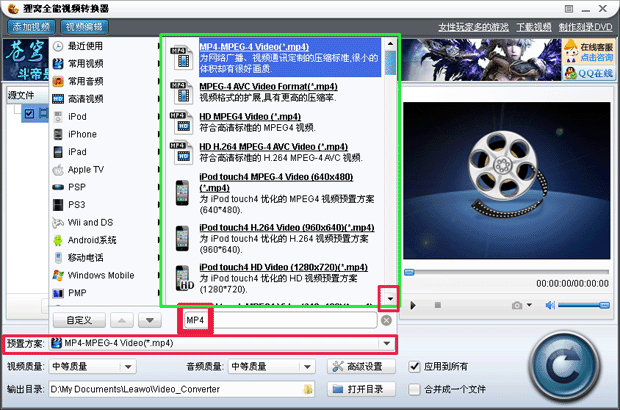Play the preview video
This screenshot has height=410, width=620.
pyautogui.click(x=413, y=306)
